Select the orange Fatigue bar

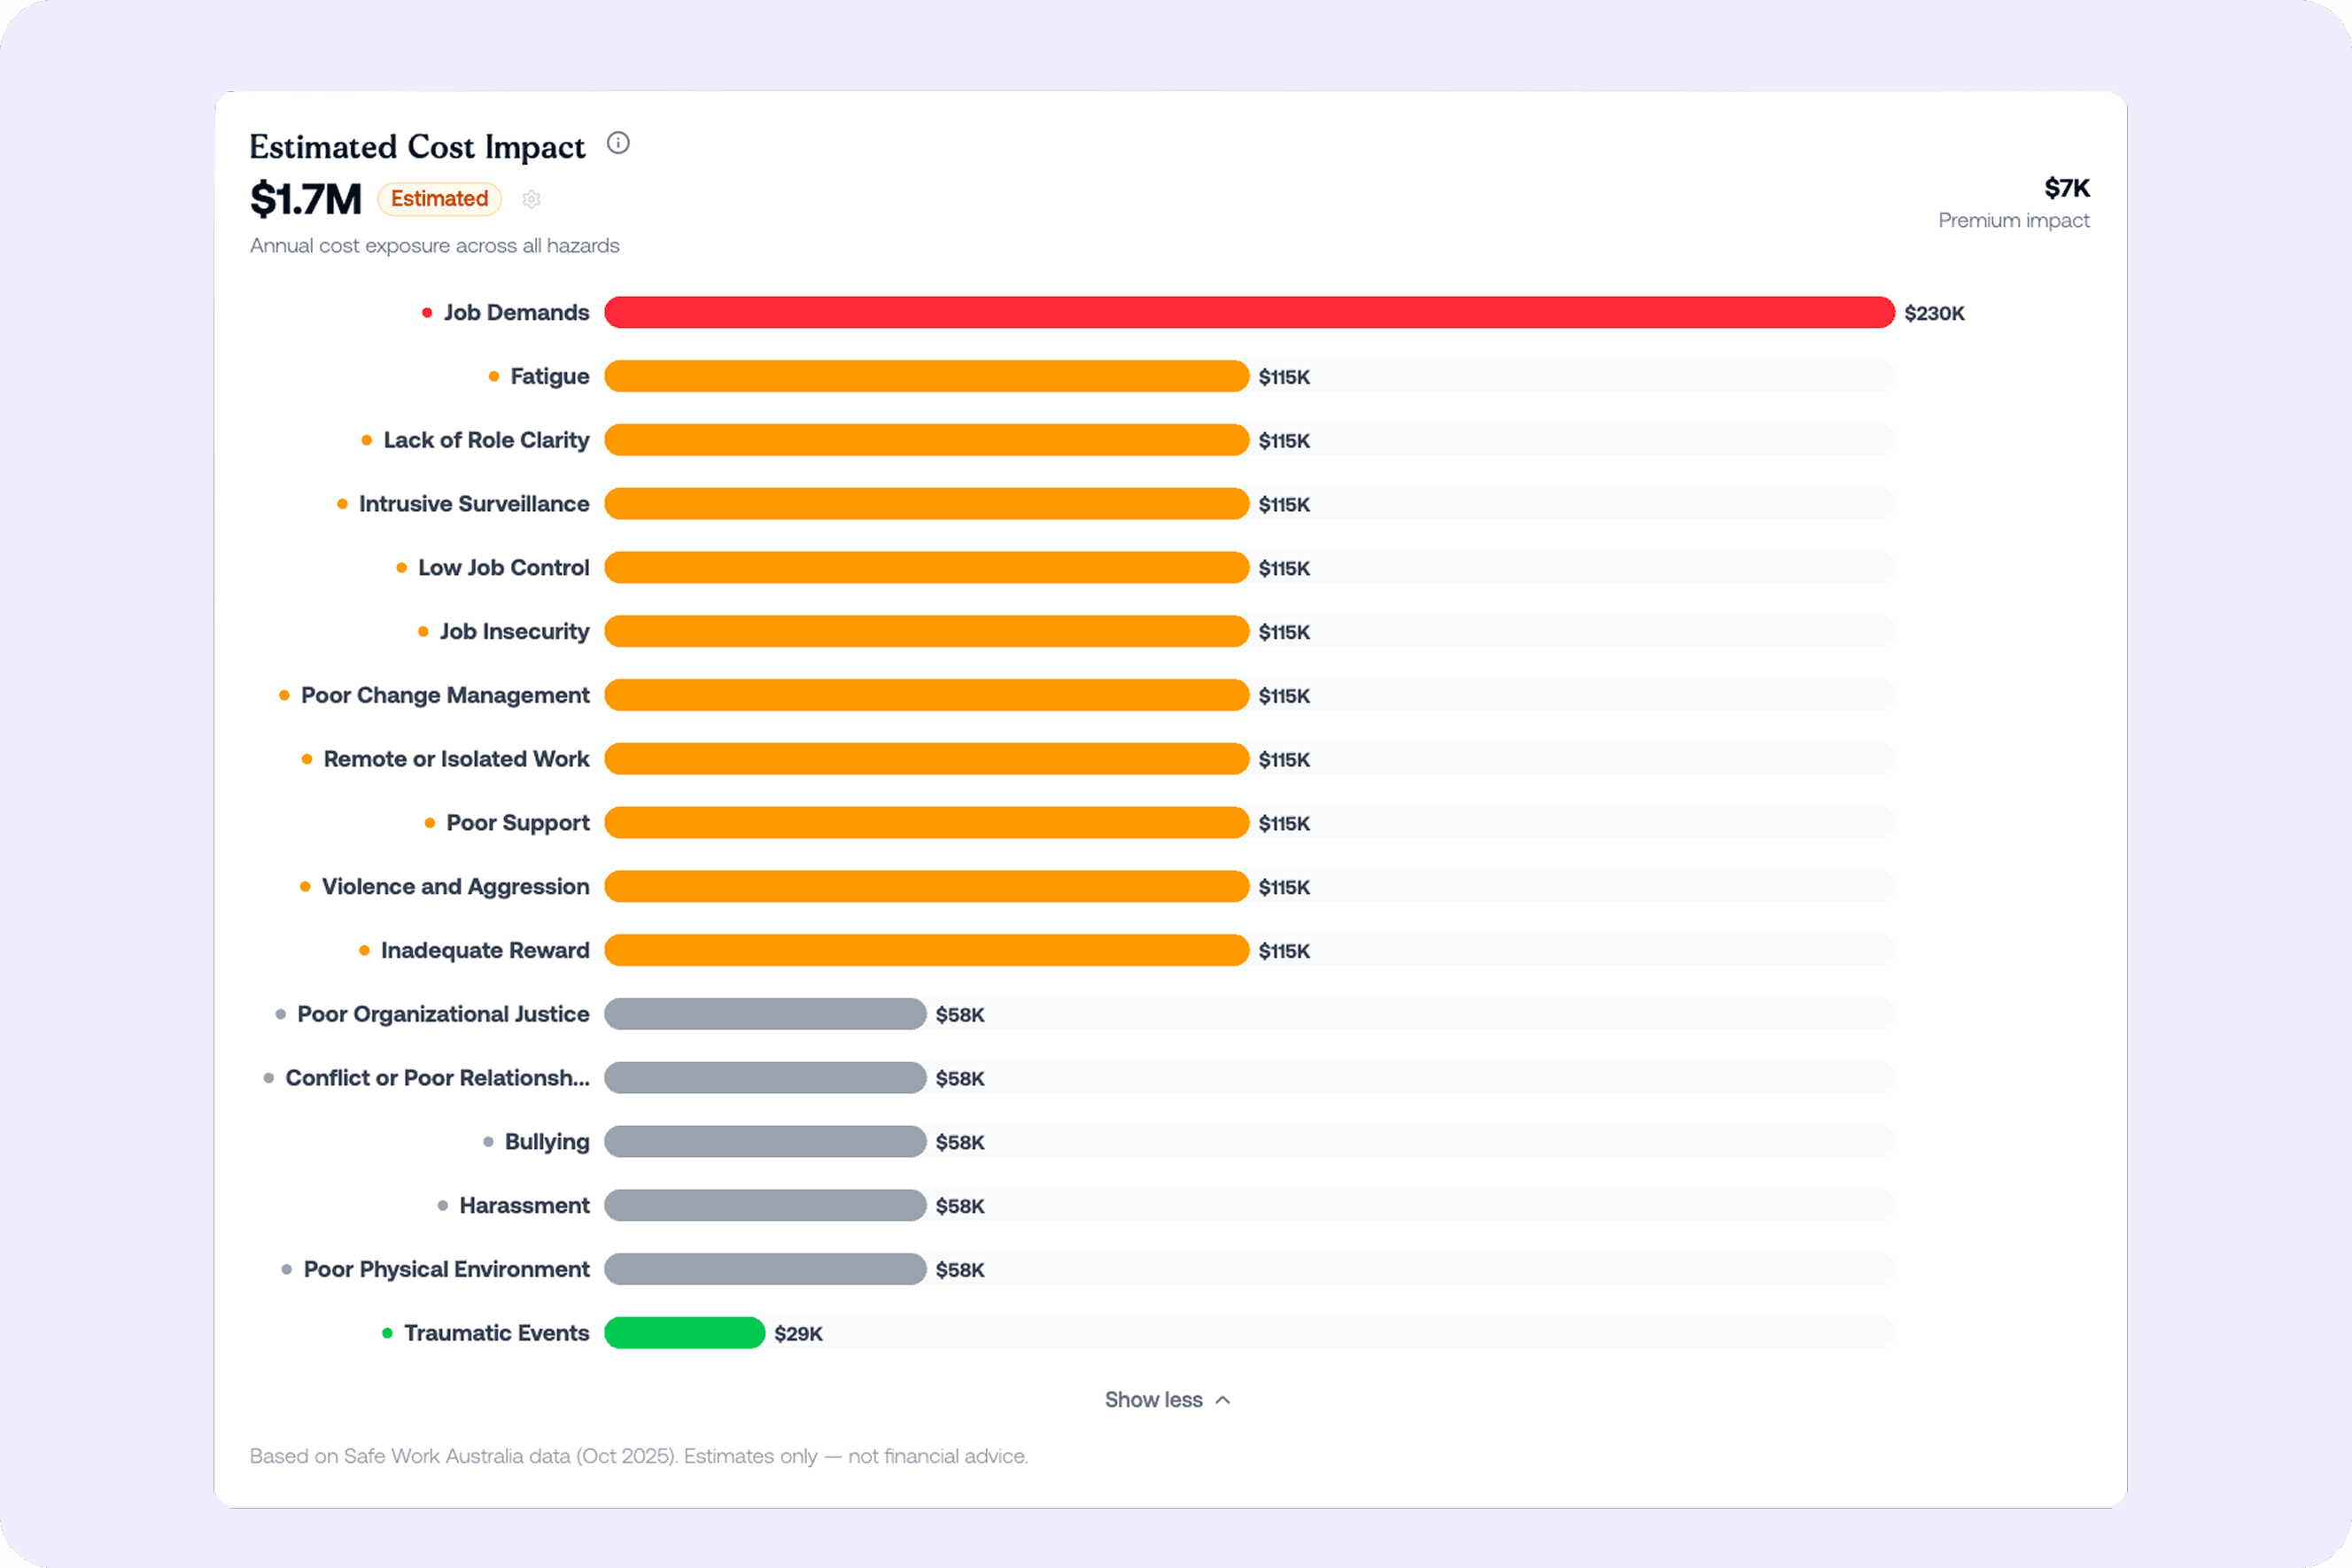[x=926, y=376]
